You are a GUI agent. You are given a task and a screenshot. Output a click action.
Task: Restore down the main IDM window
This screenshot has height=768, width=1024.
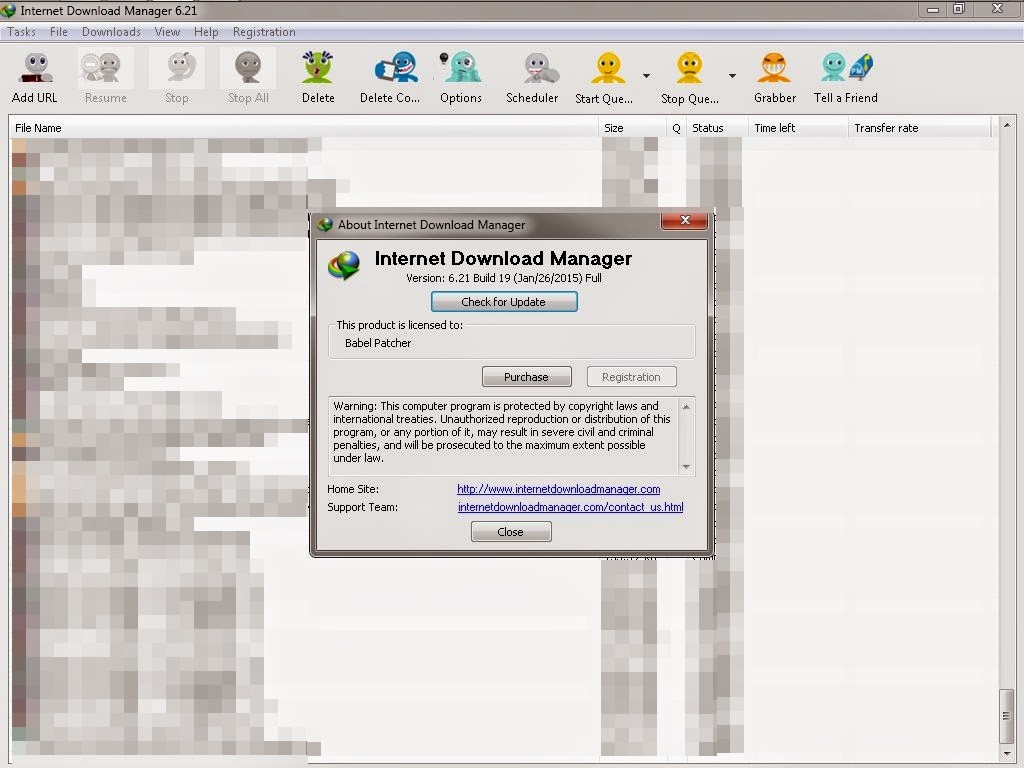(959, 9)
